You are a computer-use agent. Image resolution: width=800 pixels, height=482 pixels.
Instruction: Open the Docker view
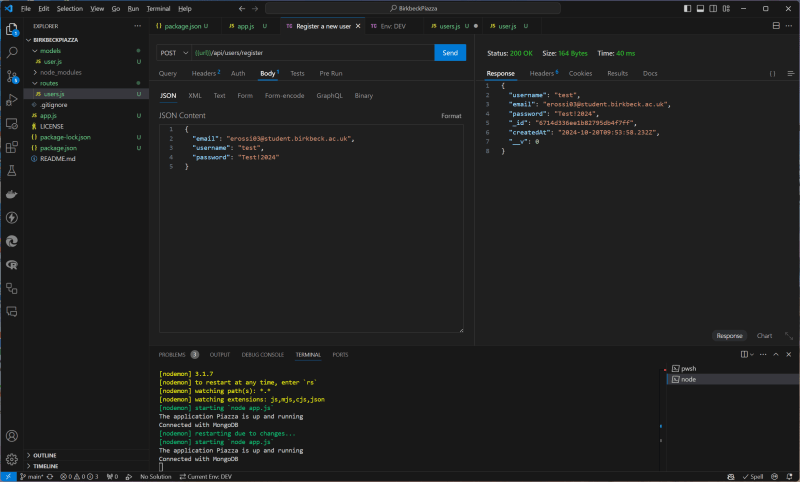11,194
